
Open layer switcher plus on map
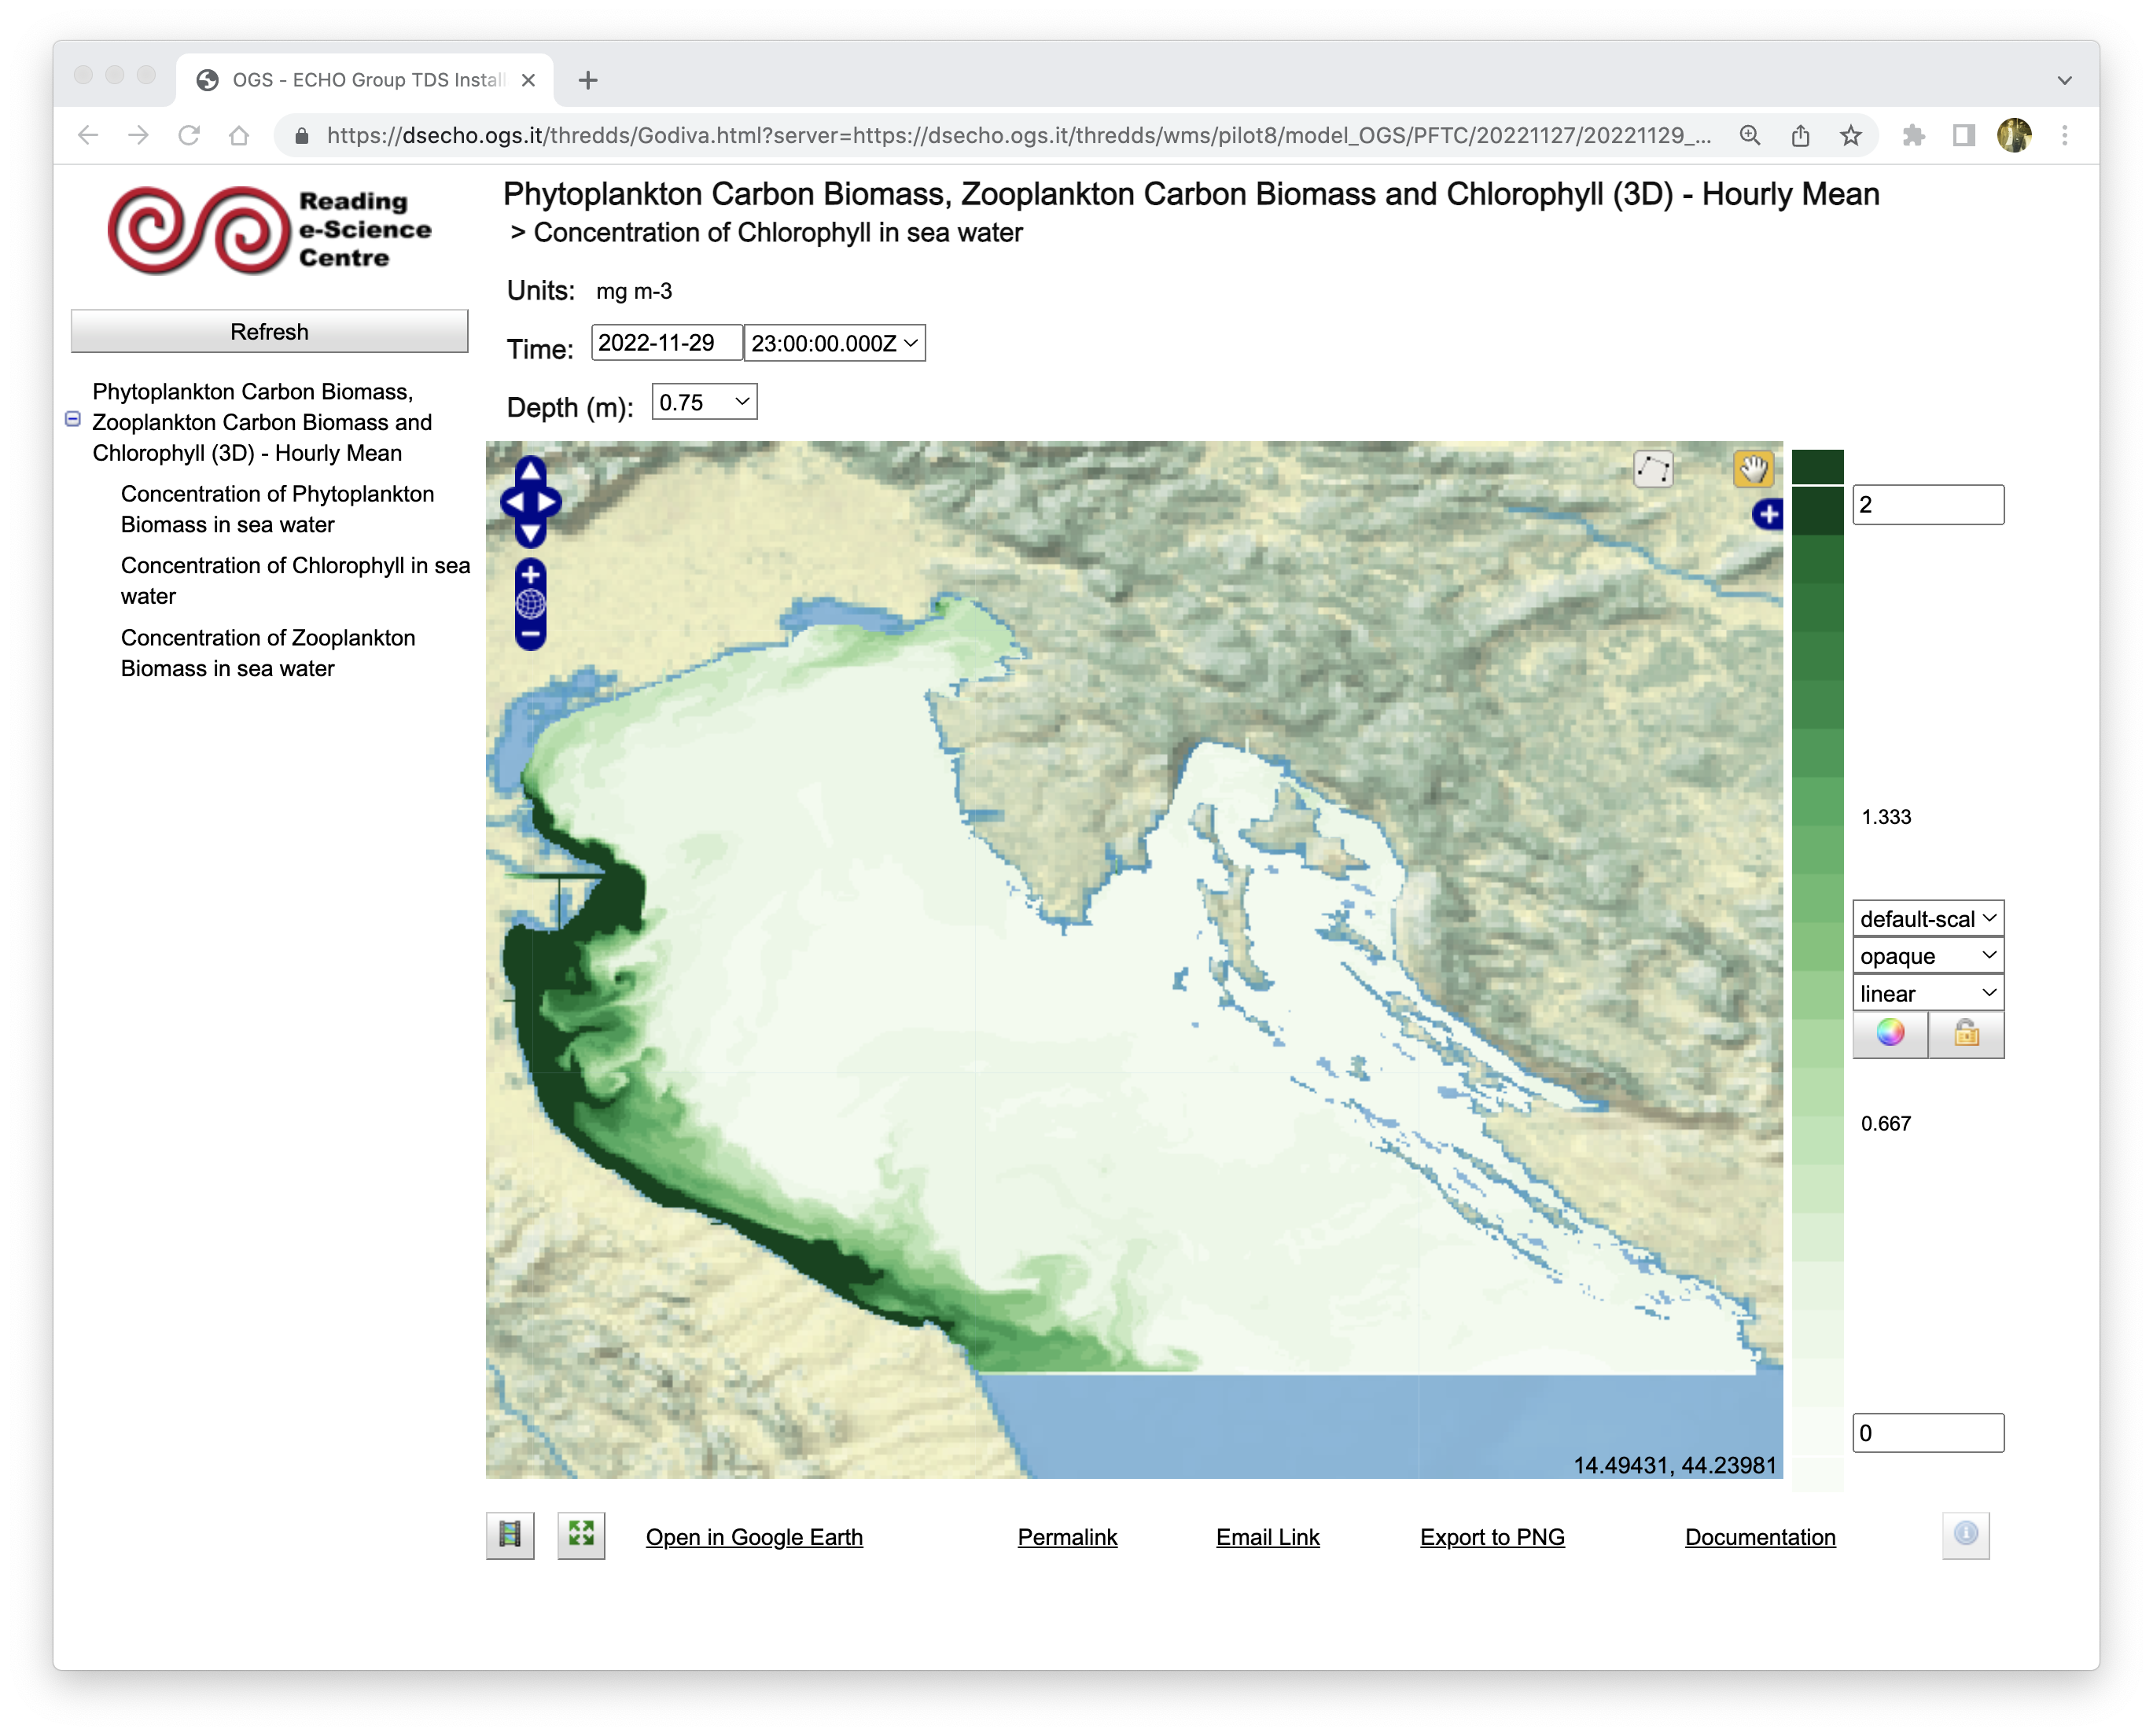(1768, 515)
